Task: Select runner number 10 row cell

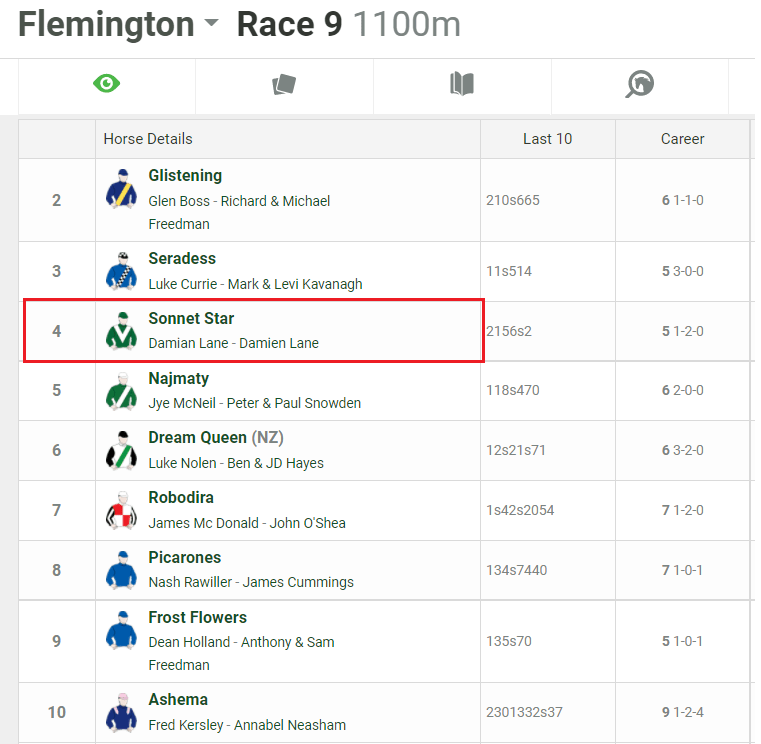Action: pyautogui.click(x=57, y=712)
